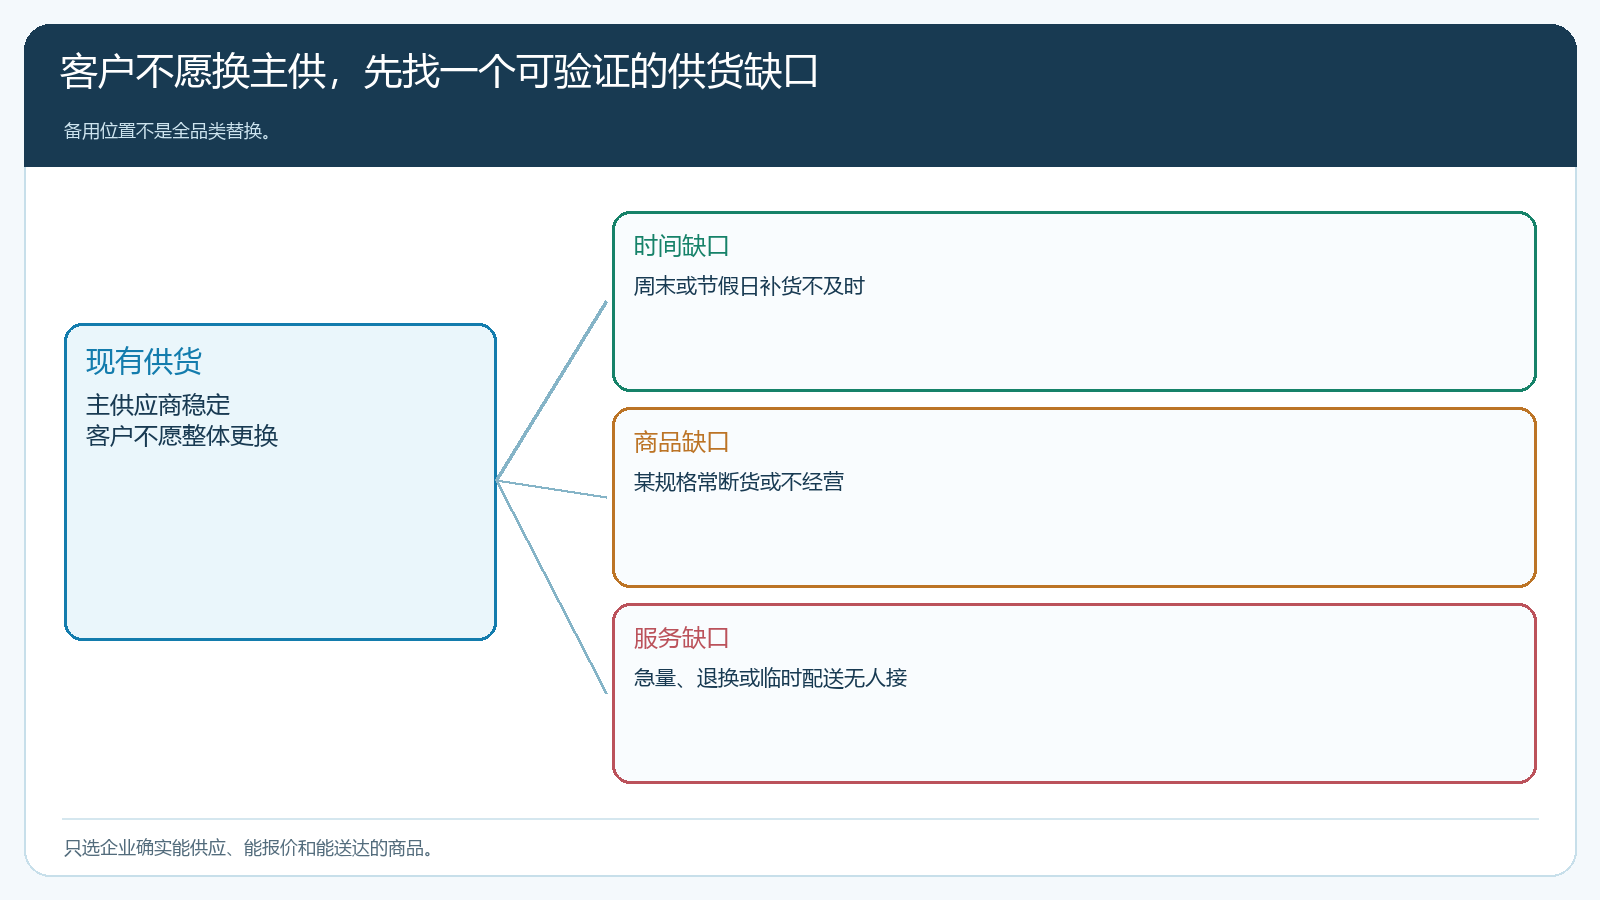Click the 现有供货 heading
Screen dimensions: 1600x900
tap(144, 361)
